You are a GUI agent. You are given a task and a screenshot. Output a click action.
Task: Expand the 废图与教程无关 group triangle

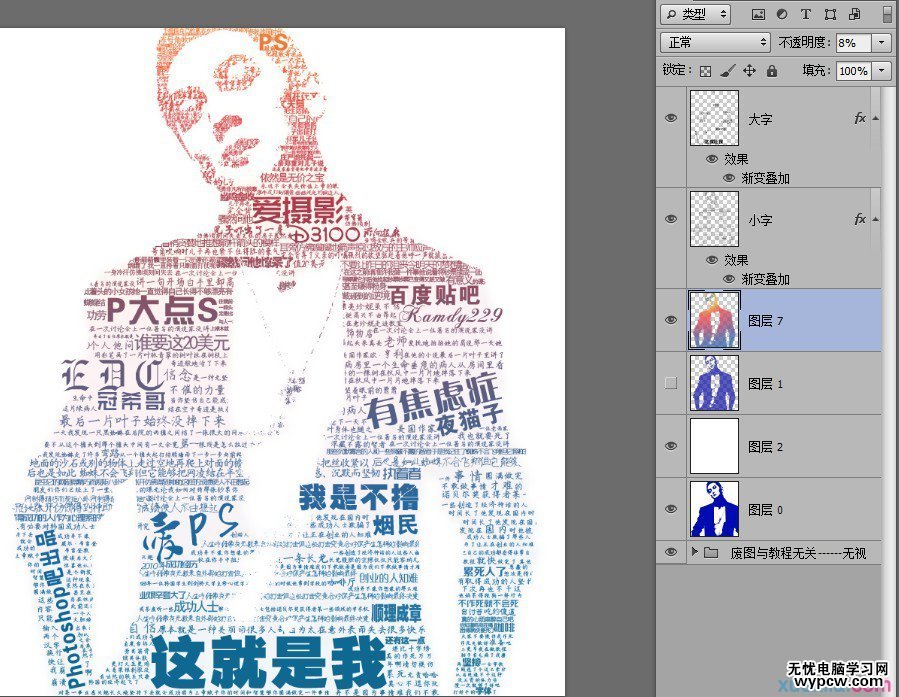pyautogui.click(x=694, y=552)
